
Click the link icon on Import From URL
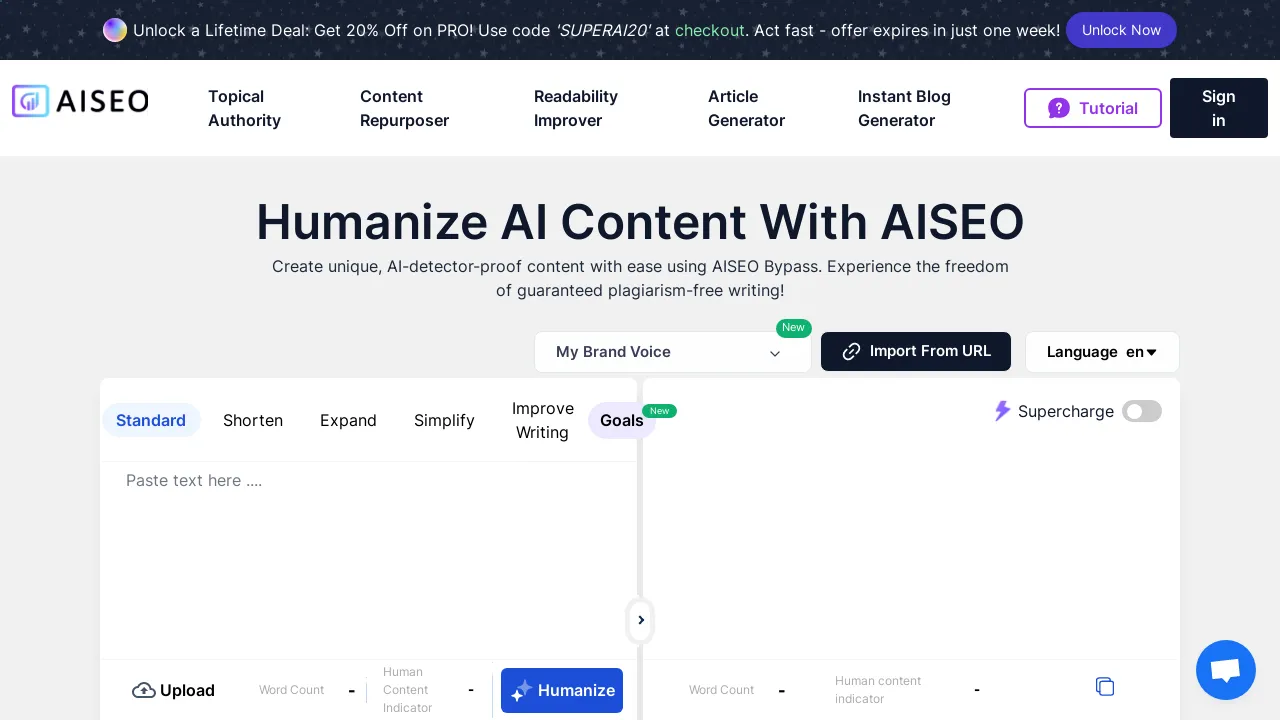coord(851,352)
